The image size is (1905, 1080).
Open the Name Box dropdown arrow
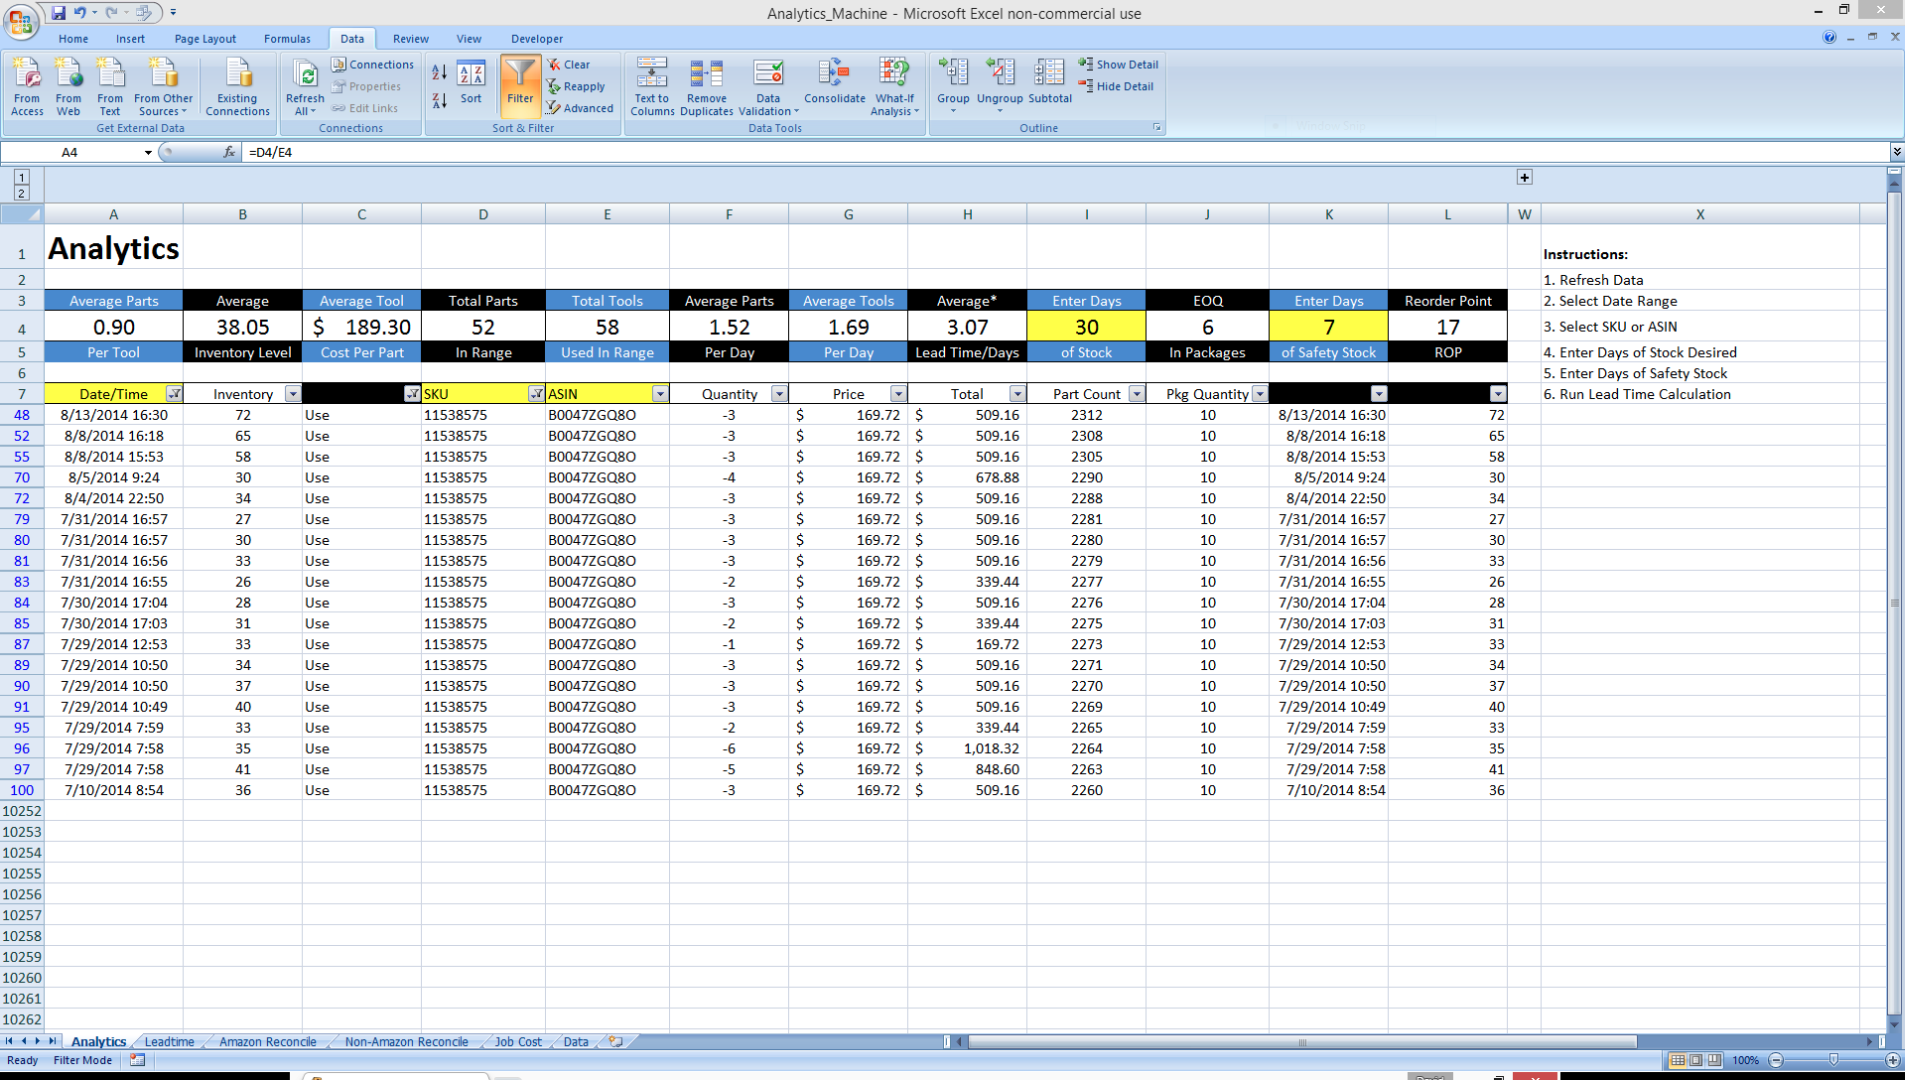pyautogui.click(x=148, y=152)
